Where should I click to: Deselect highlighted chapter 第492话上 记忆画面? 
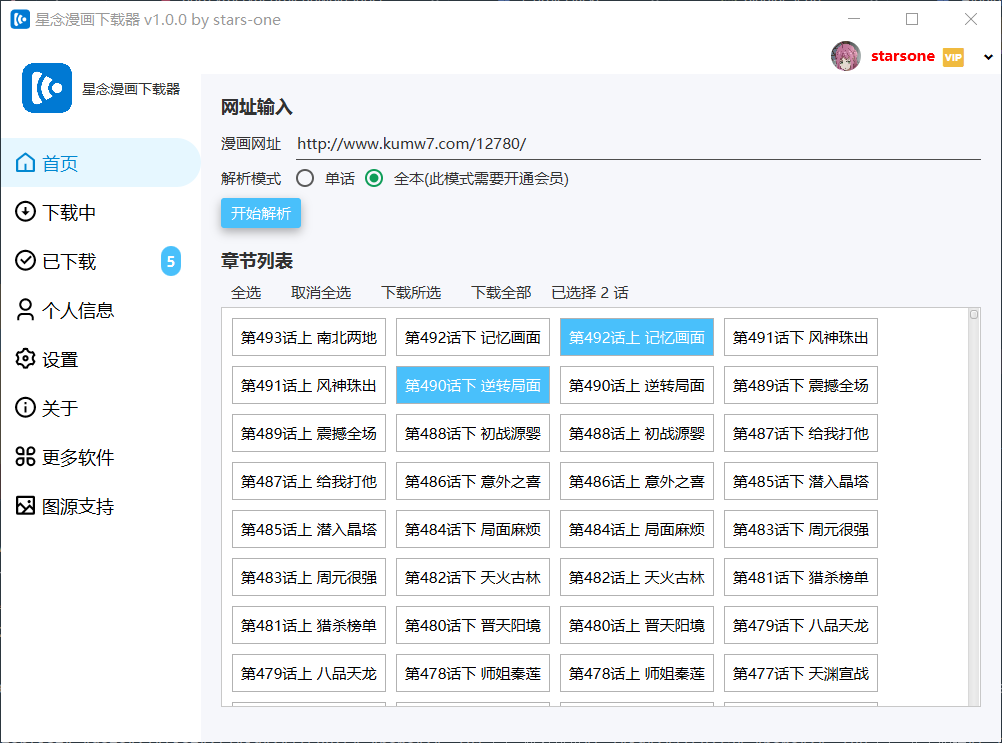click(x=636, y=337)
